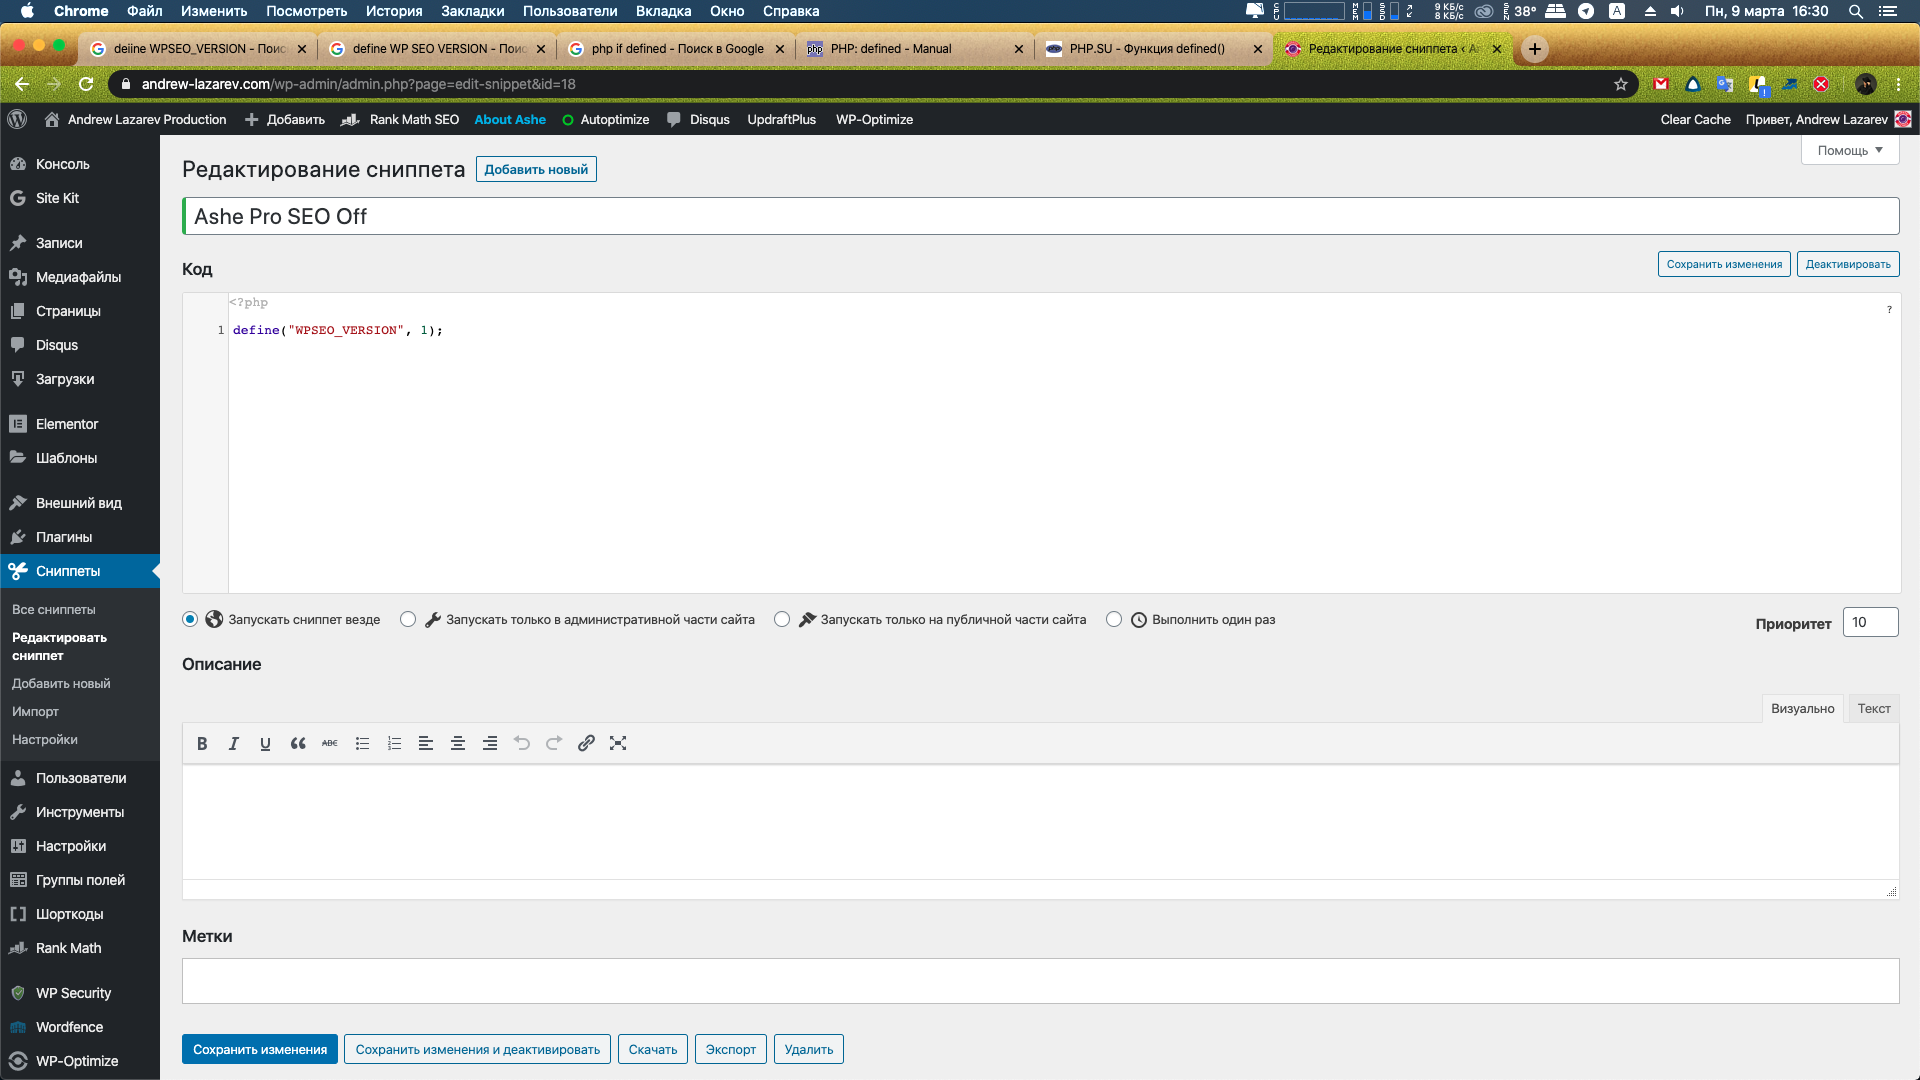Image resolution: width=1920 pixels, height=1080 pixels.
Task: Open Плагины in the sidebar menu
Action: [64, 537]
